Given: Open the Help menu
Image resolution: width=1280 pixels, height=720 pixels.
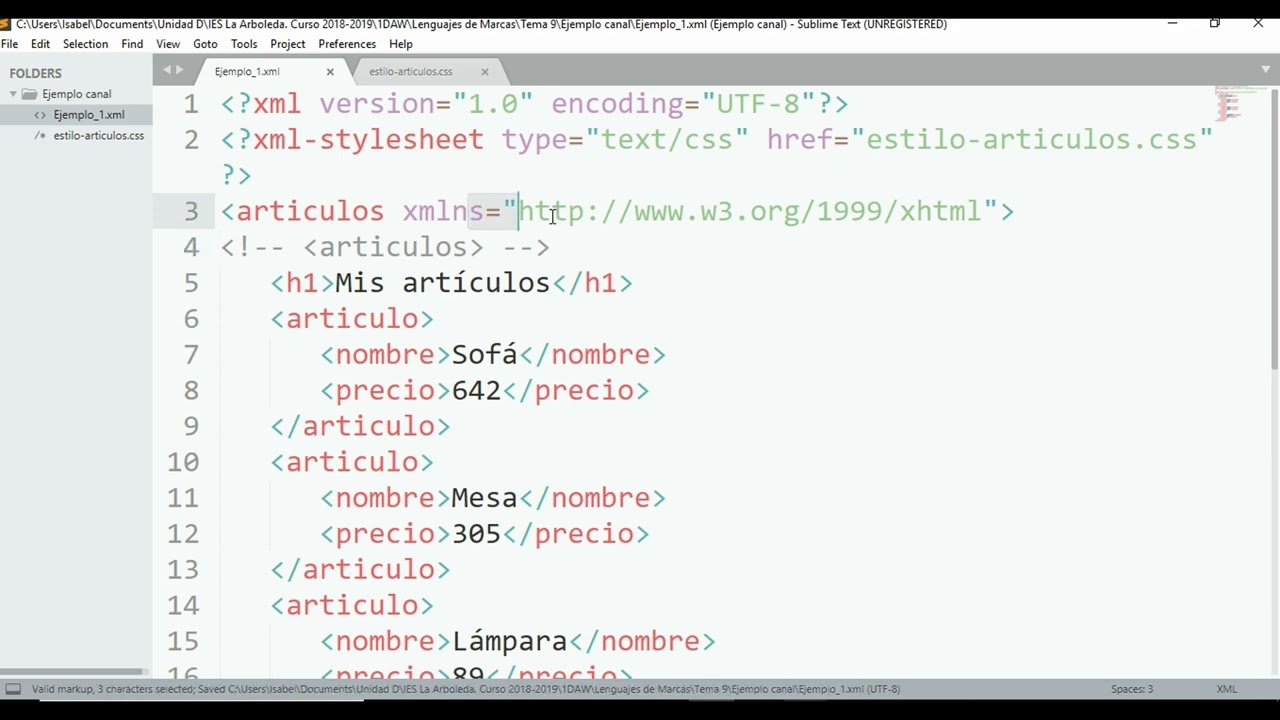Looking at the screenshot, I should [401, 44].
